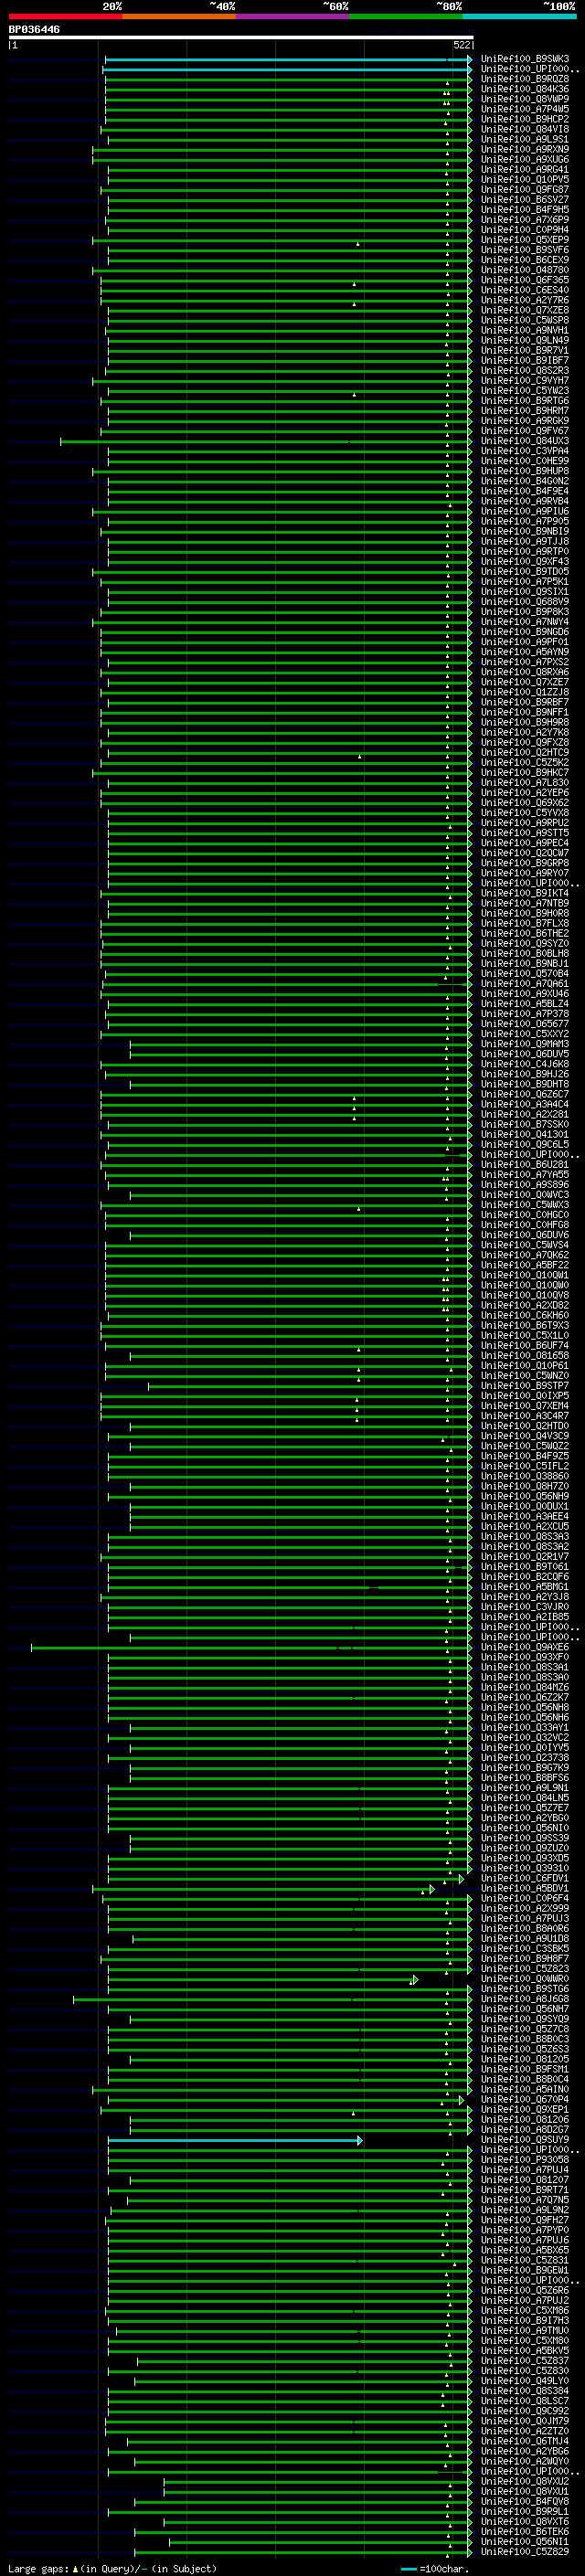Open hit UniRef100_O65677
This screenshot has width=585, height=2576.
tap(525, 1024)
